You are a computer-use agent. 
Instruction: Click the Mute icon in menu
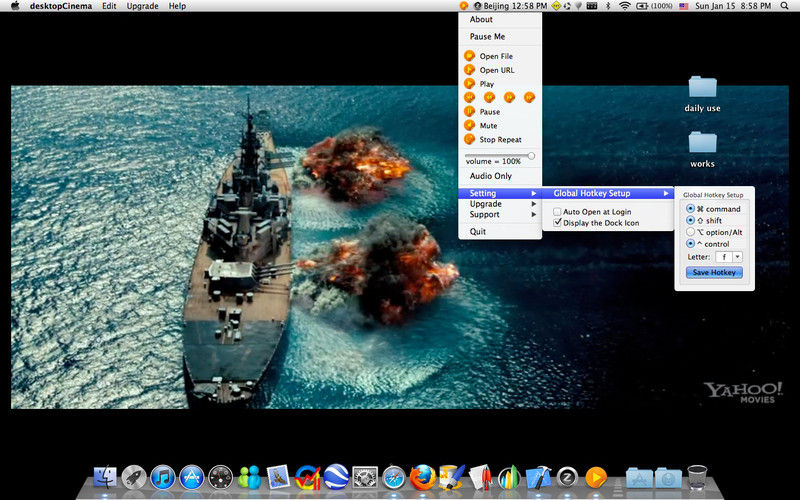[x=469, y=126]
